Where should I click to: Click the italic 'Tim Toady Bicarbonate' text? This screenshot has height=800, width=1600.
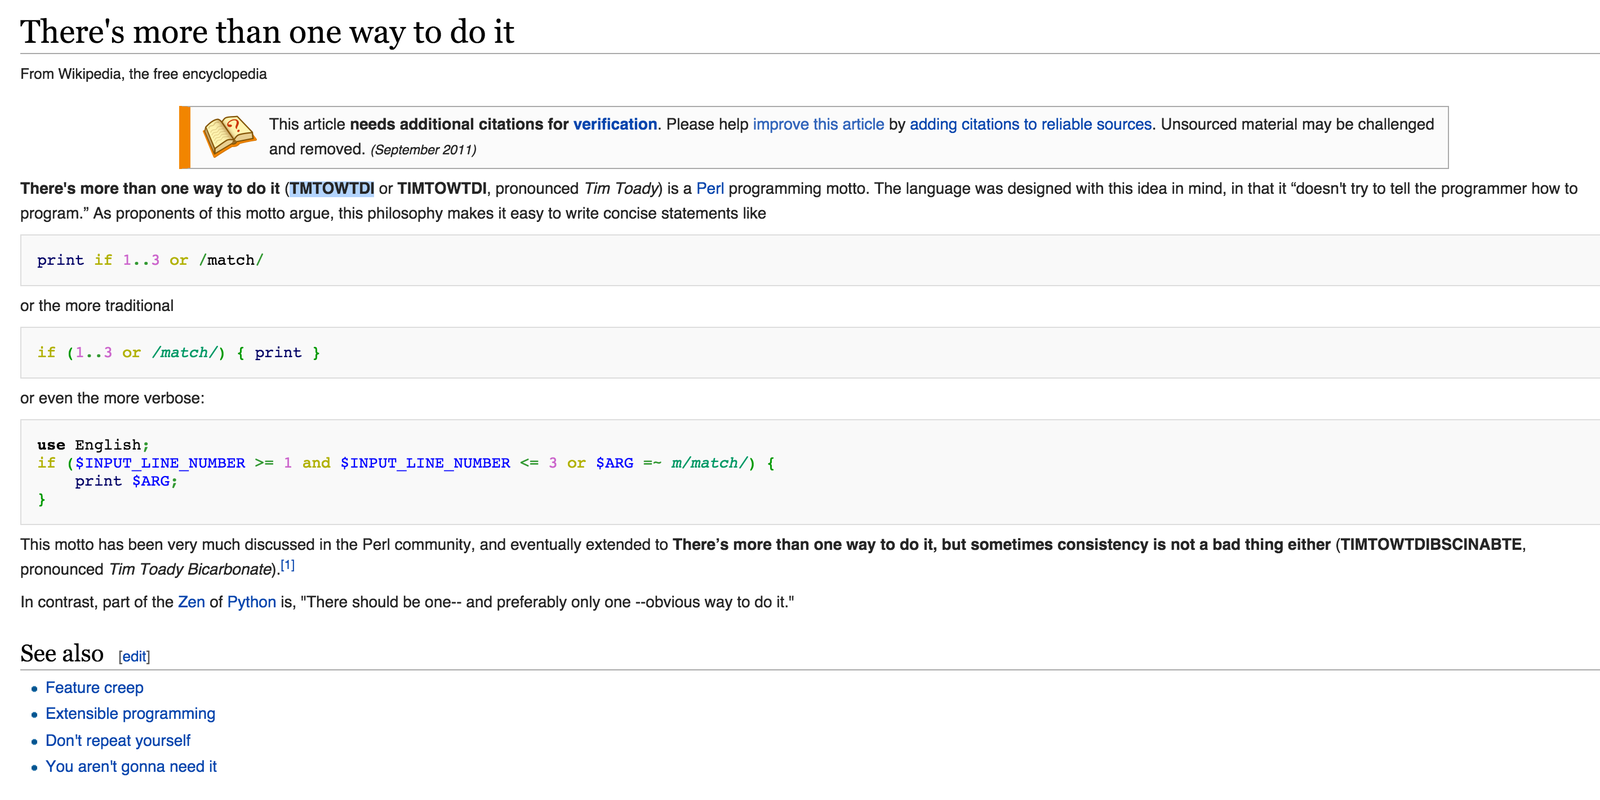click(190, 569)
